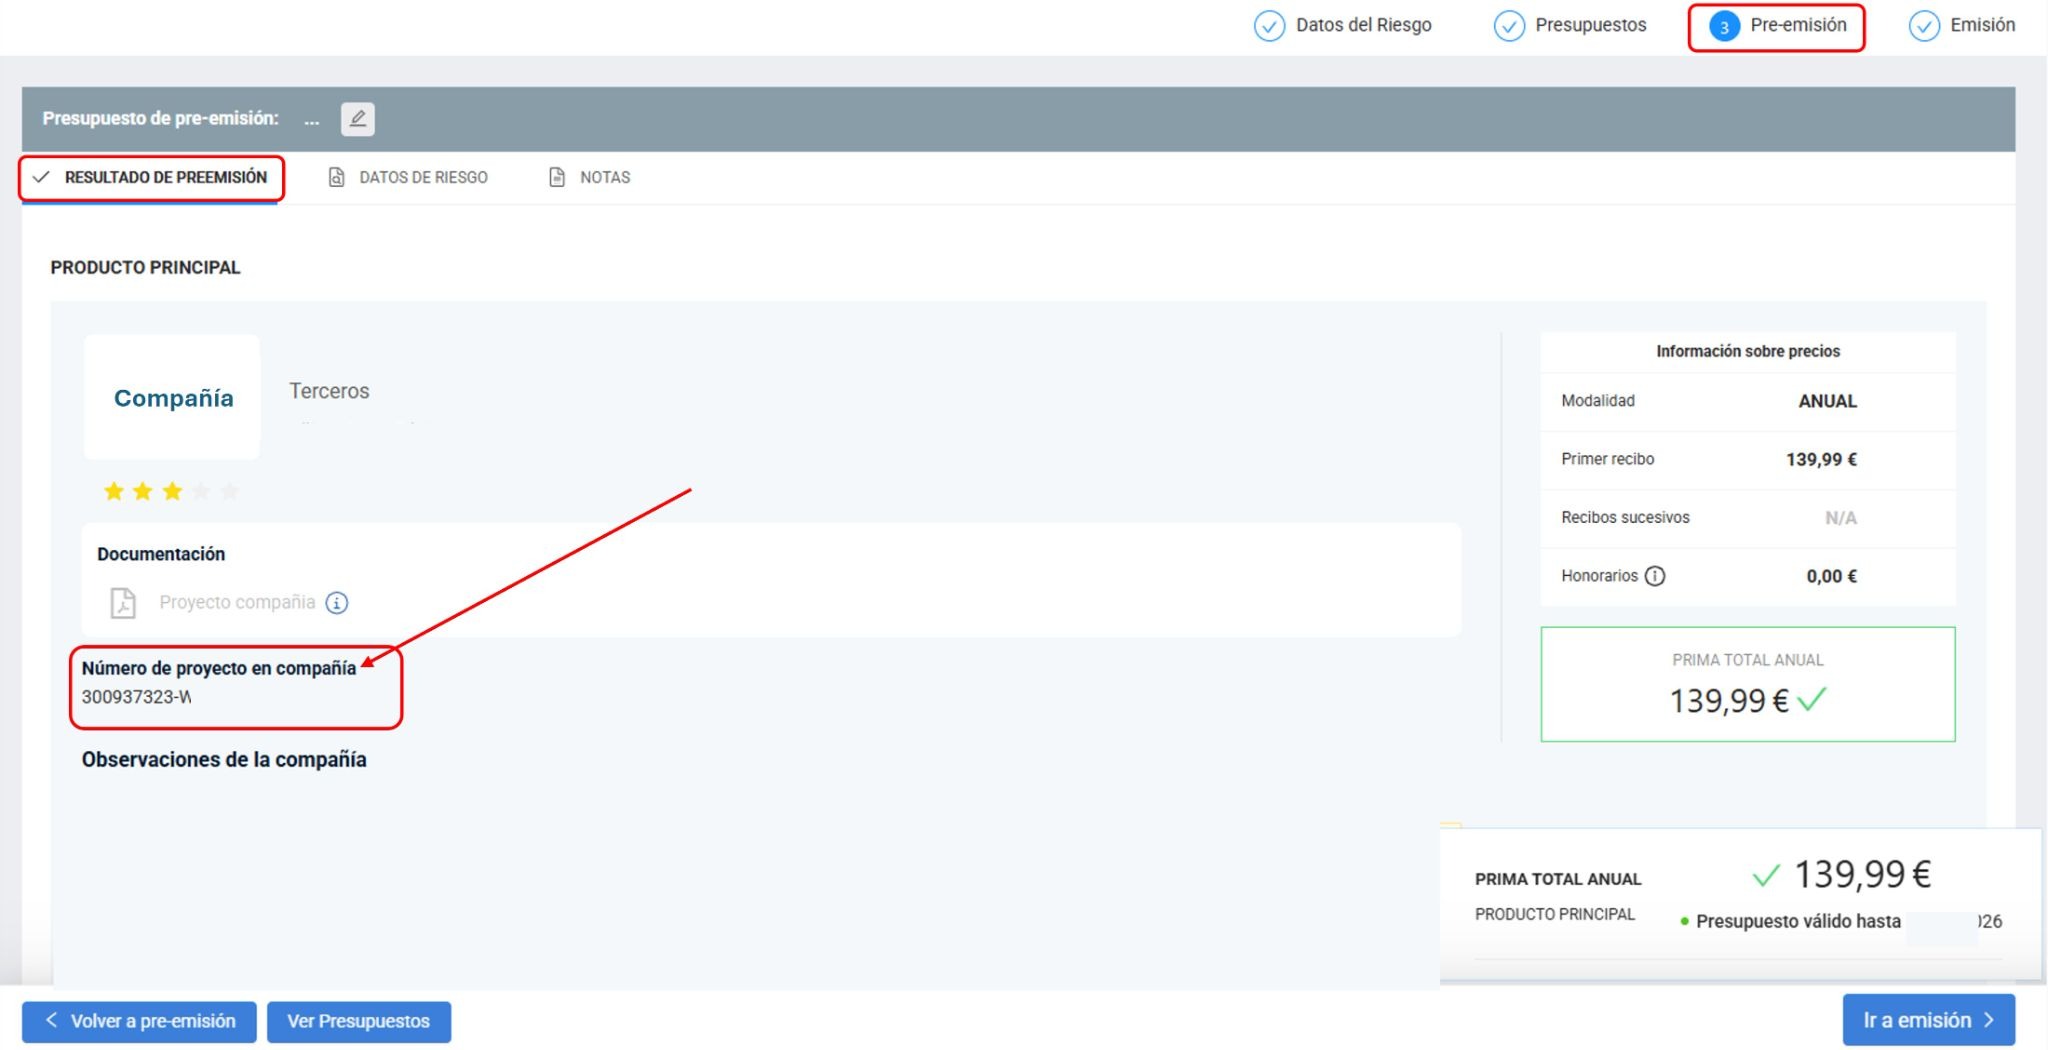Click the star rating under Compañía

[172, 491]
